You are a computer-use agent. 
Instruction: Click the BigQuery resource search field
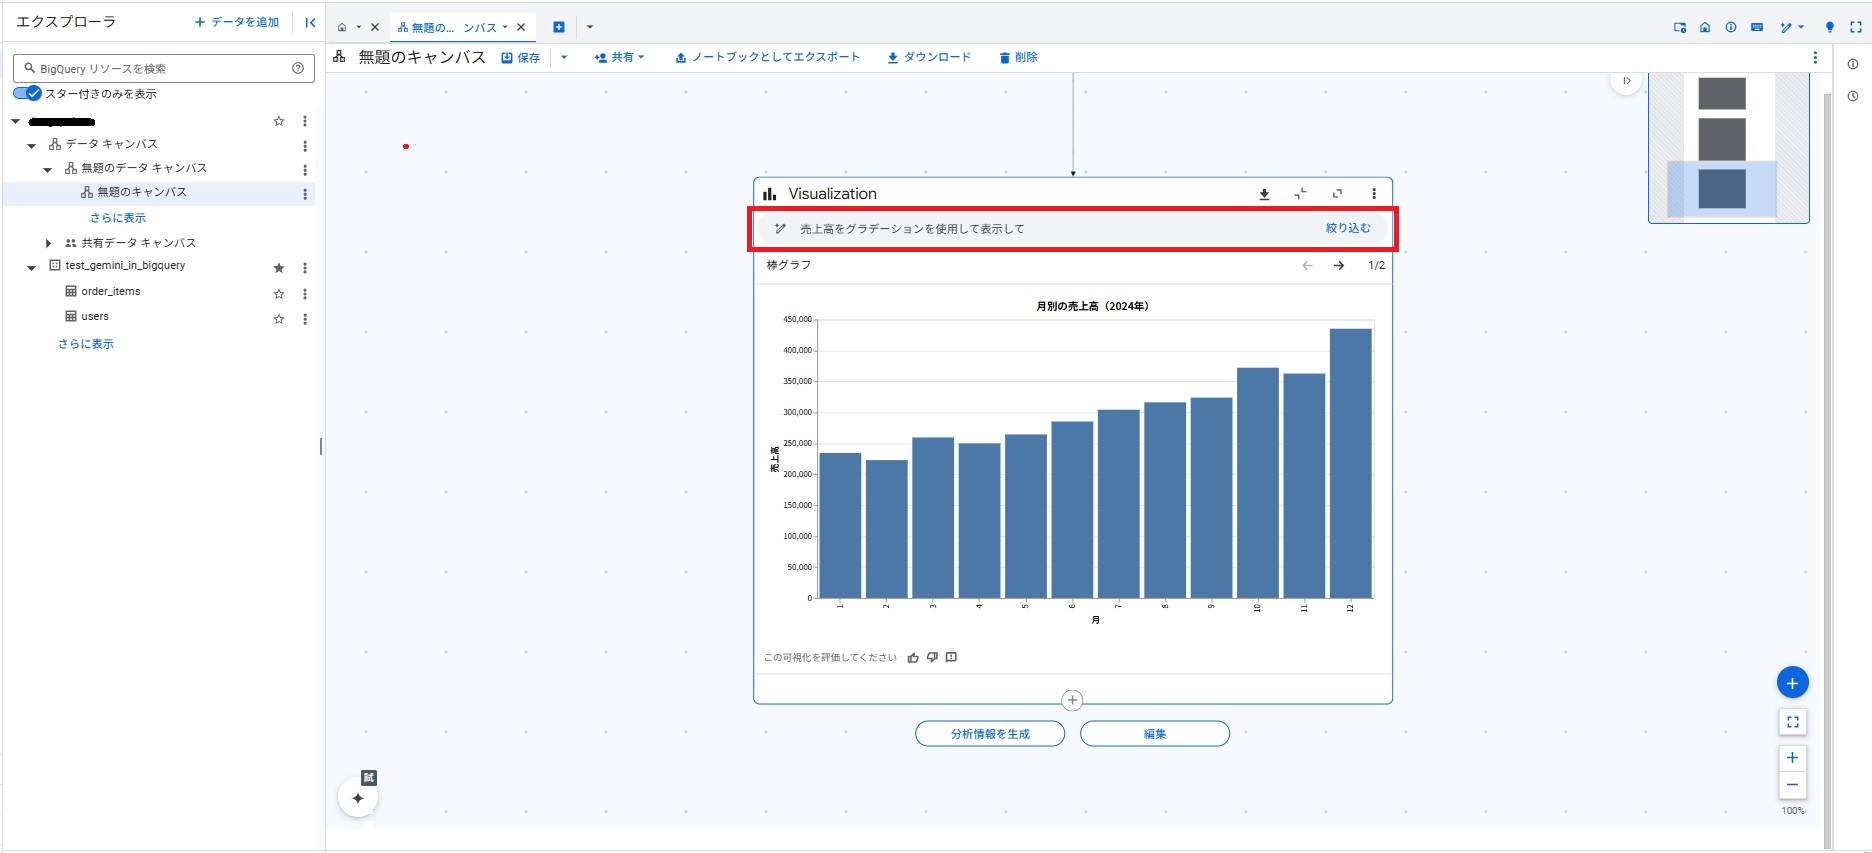pos(160,69)
